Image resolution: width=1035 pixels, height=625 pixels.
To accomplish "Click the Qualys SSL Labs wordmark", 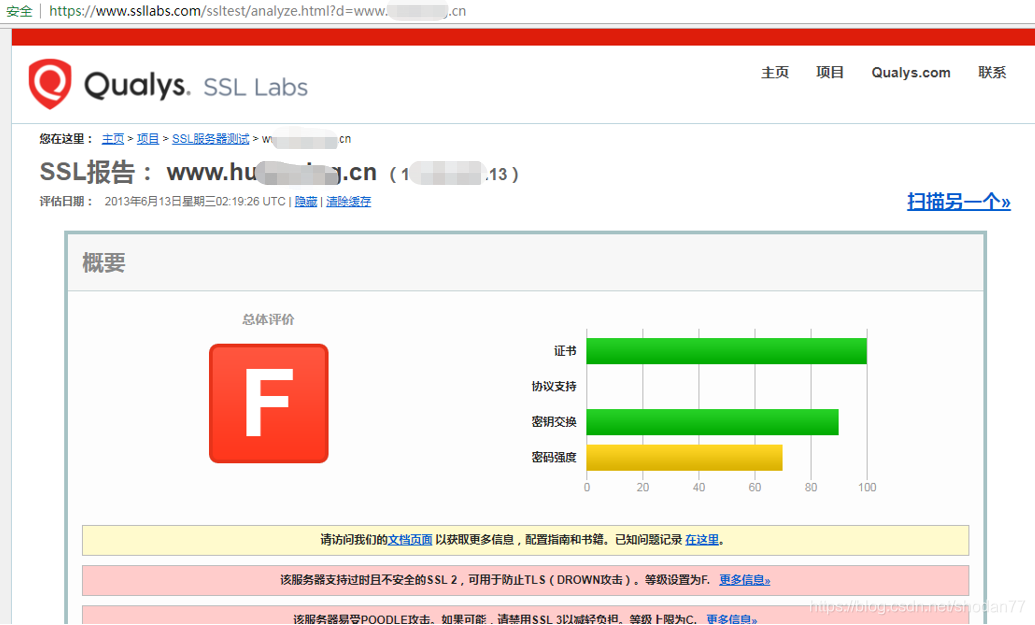I will (x=196, y=86).
